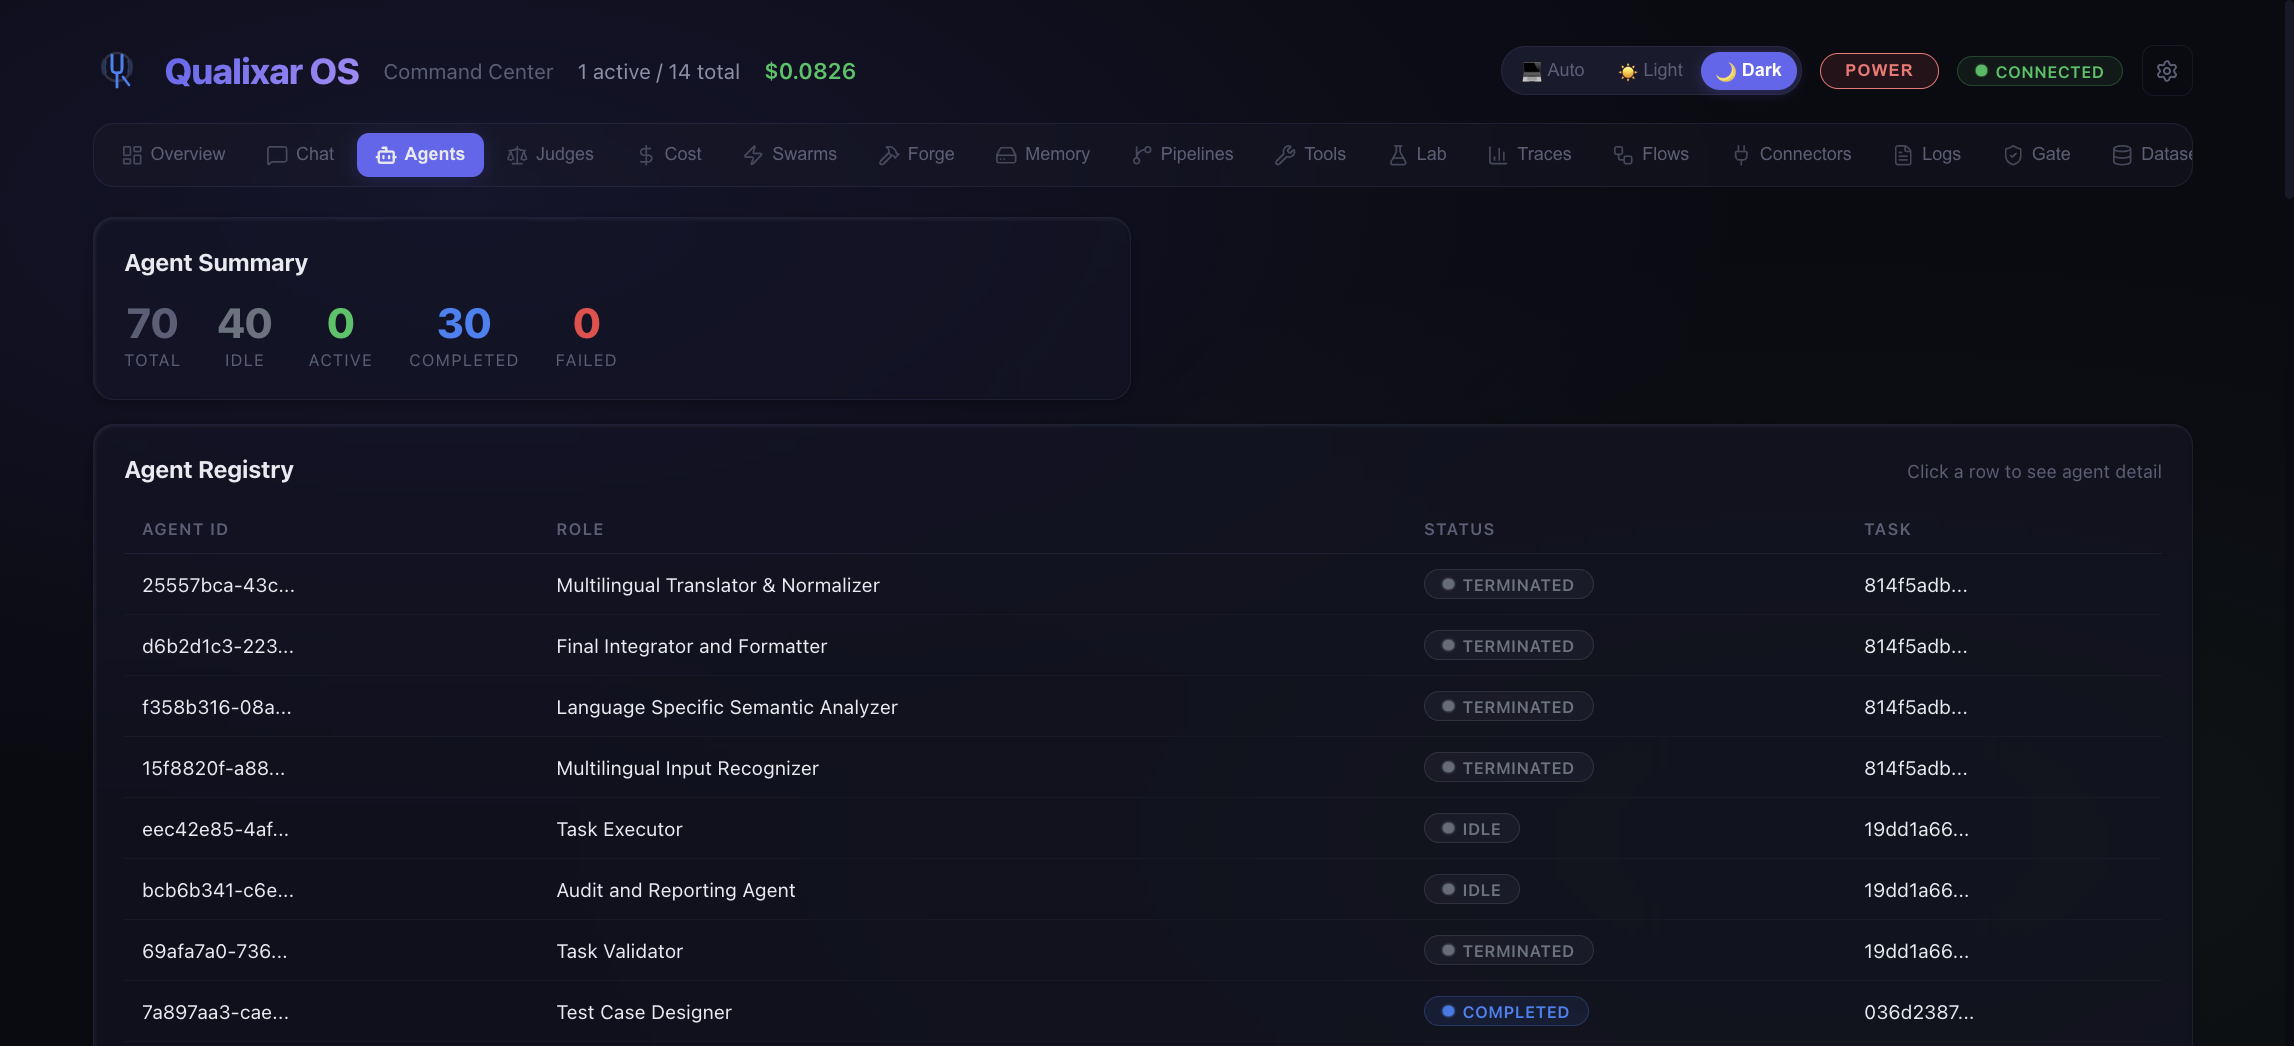Image resolution: width=2294 pixels, height=1046 pixels.
Task: Click the Forge hammer icon
Action: pos(888,155)
